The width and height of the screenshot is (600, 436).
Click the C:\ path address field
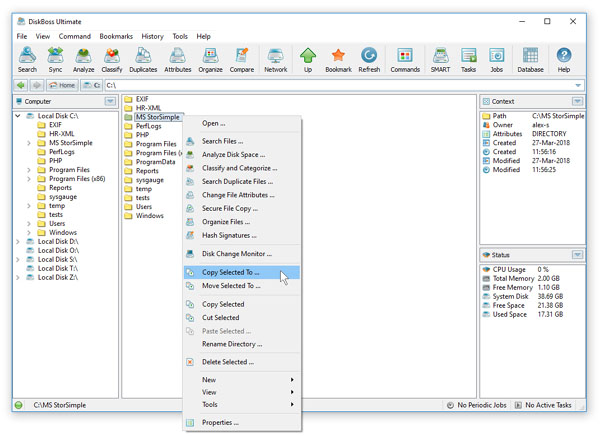coord(339,85)
